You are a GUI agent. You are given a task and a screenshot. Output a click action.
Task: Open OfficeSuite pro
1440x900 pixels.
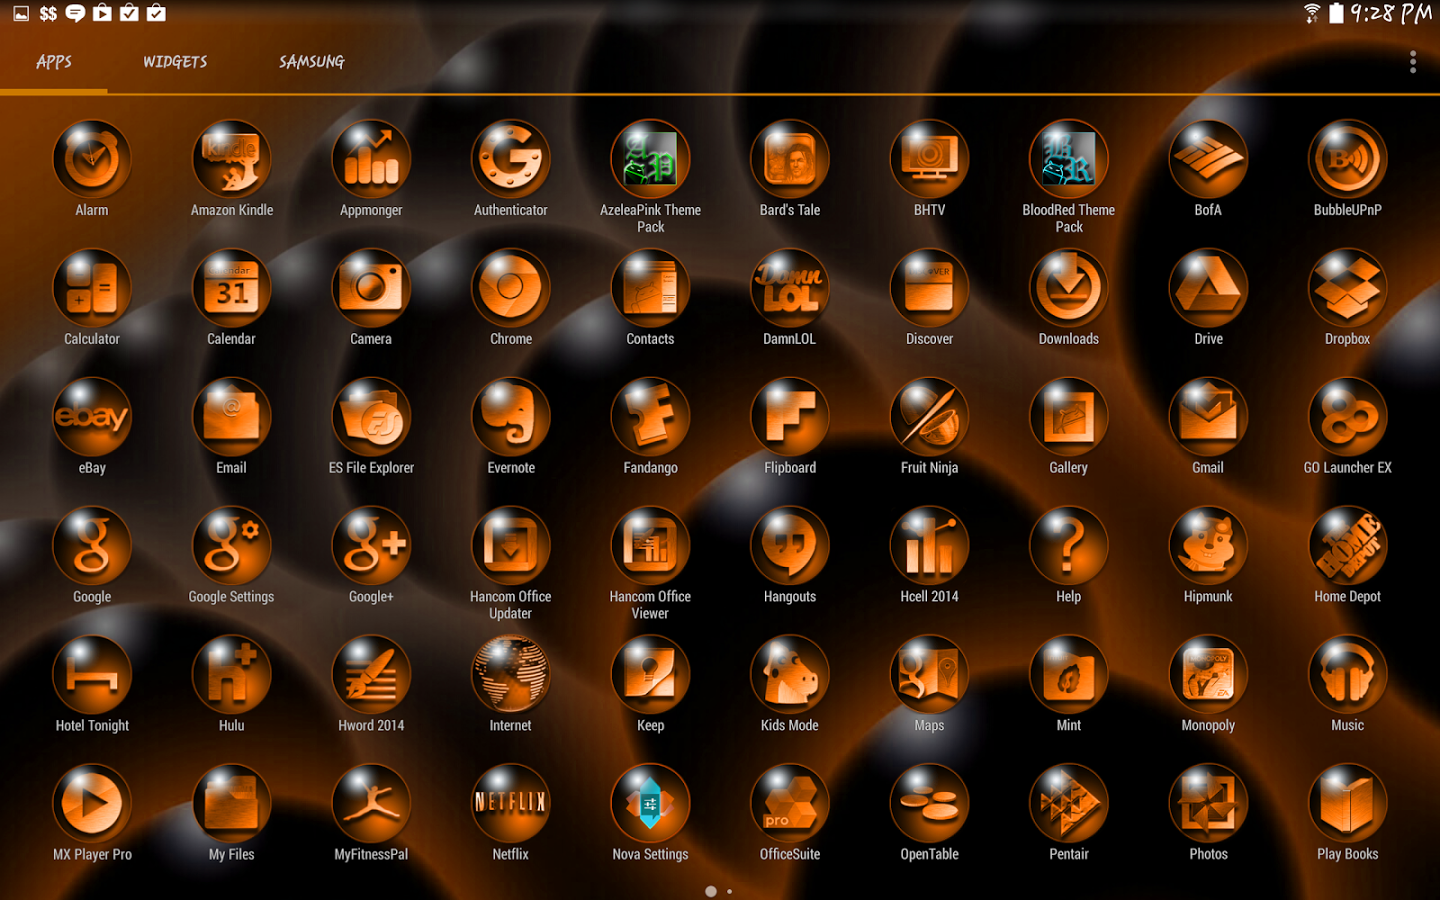[x=790, y=803]
